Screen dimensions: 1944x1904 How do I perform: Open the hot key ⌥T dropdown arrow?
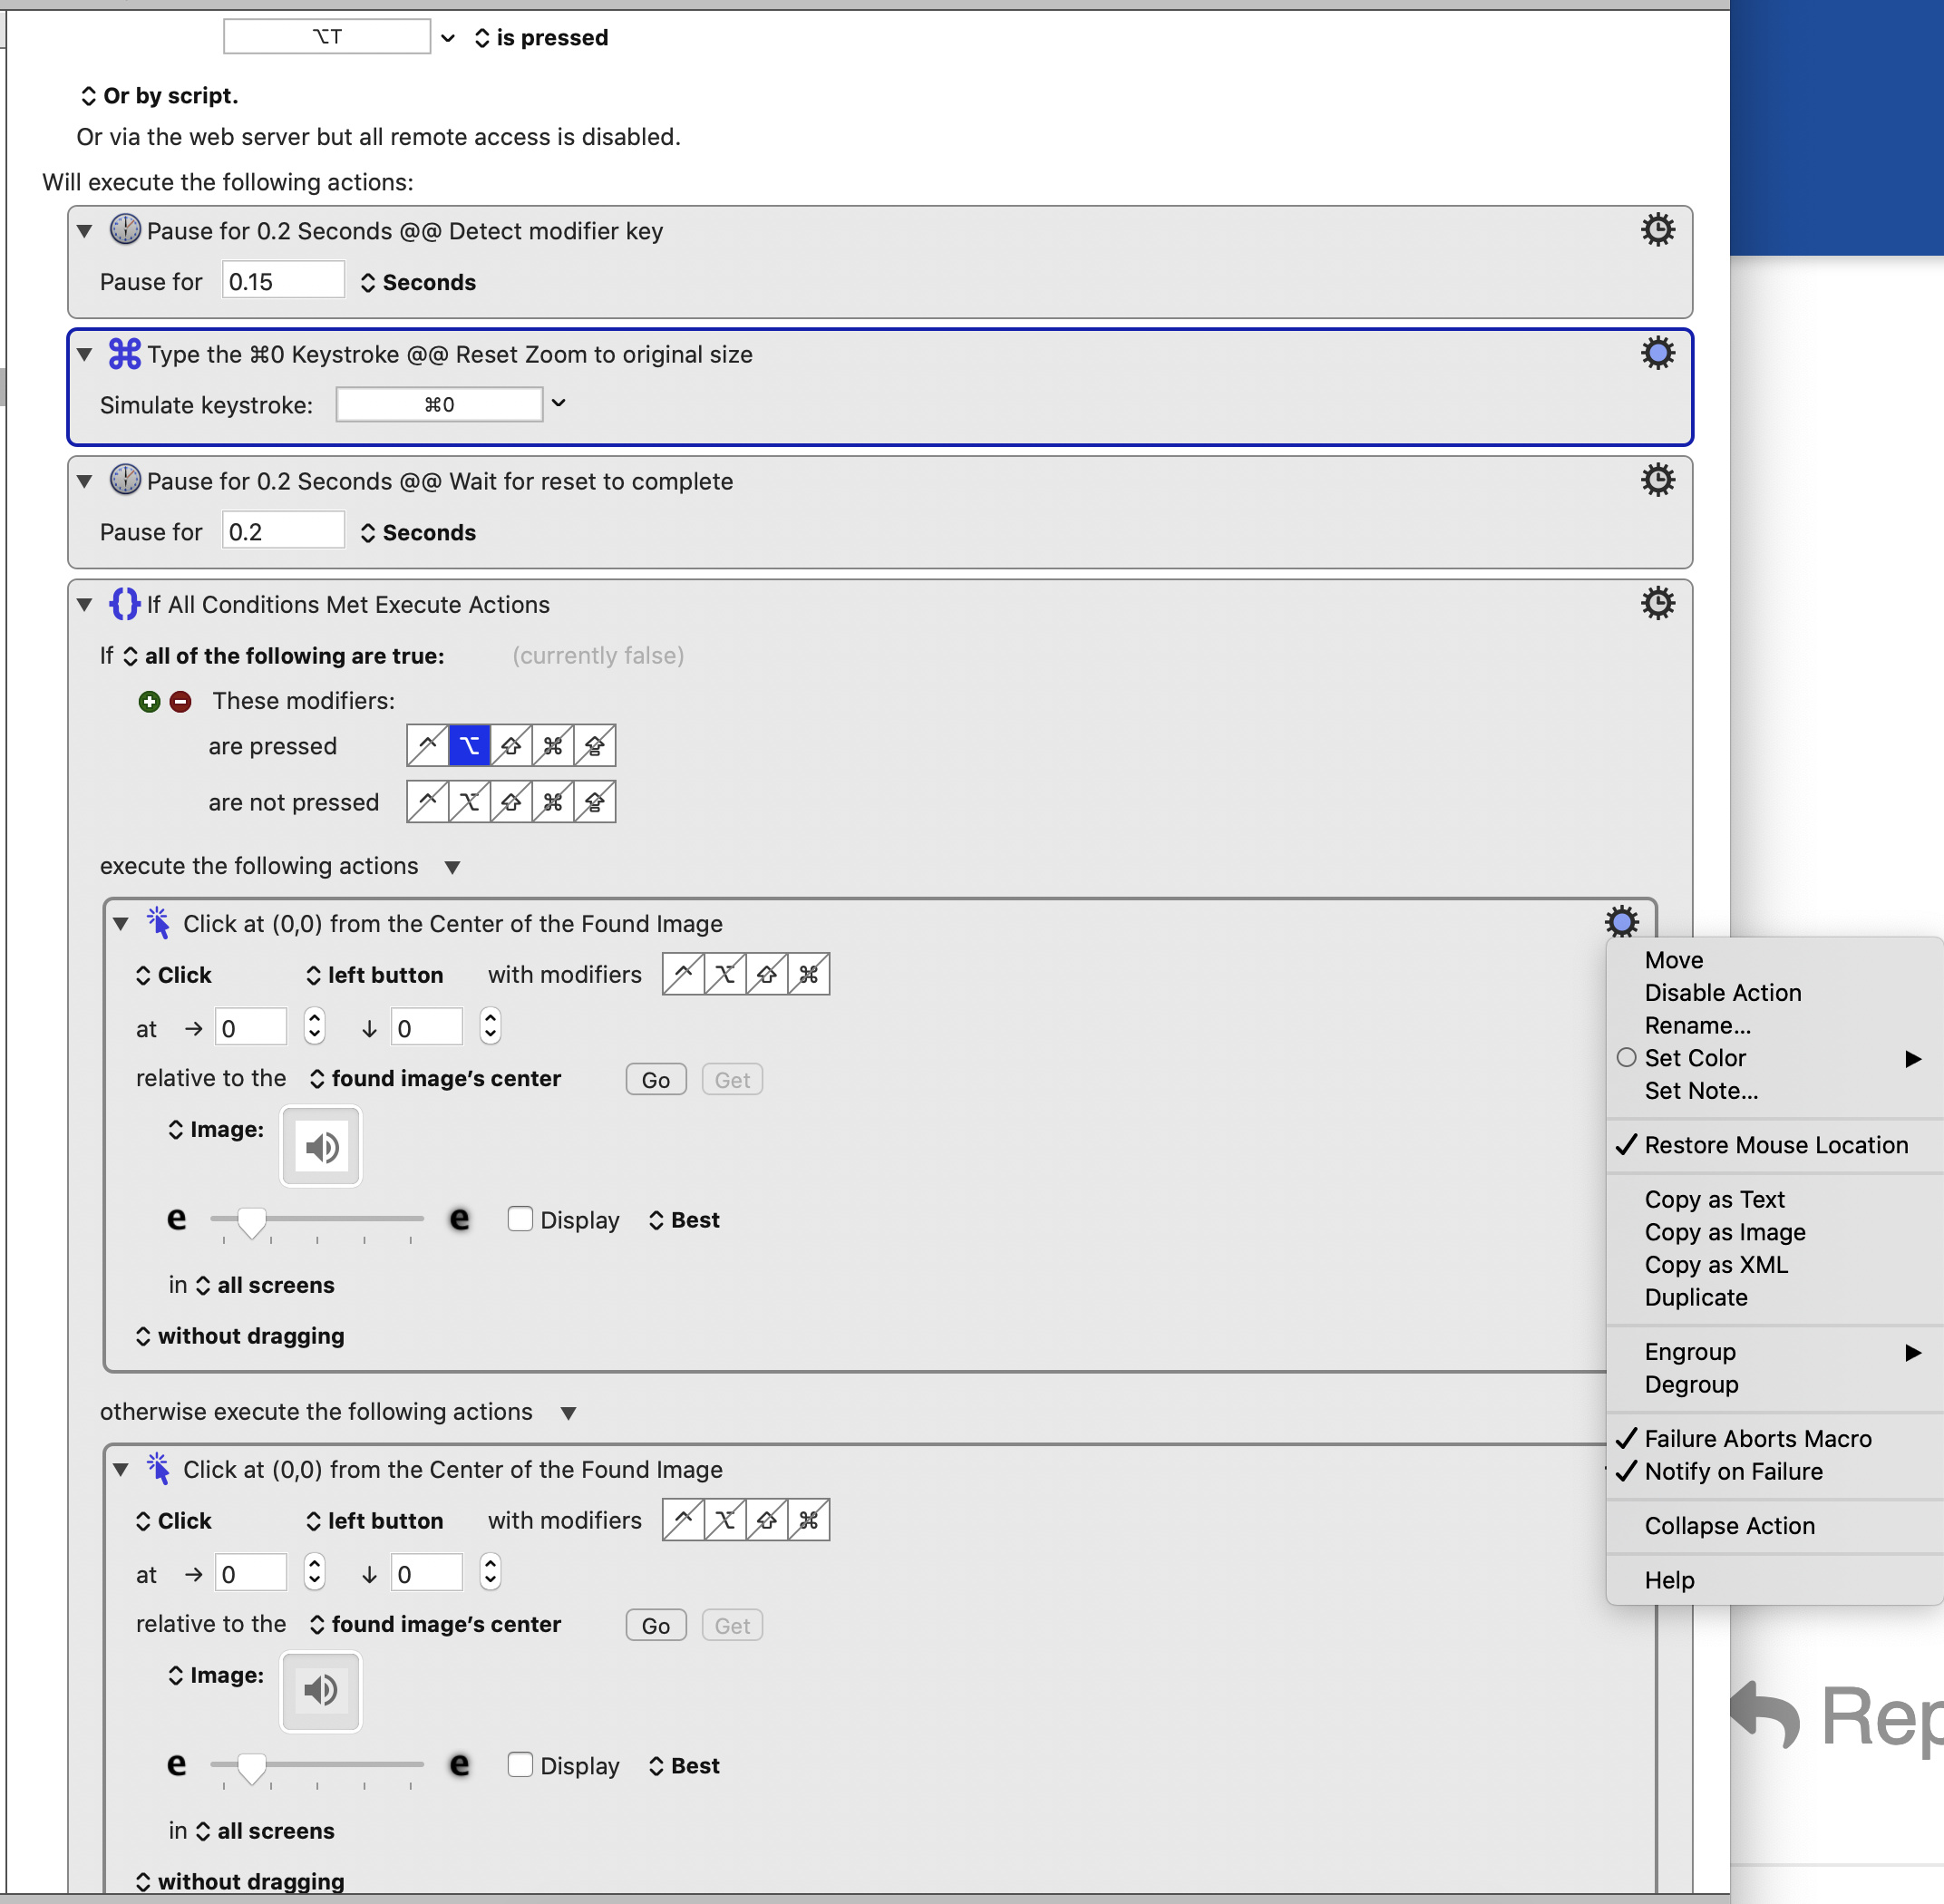point(448,38)
